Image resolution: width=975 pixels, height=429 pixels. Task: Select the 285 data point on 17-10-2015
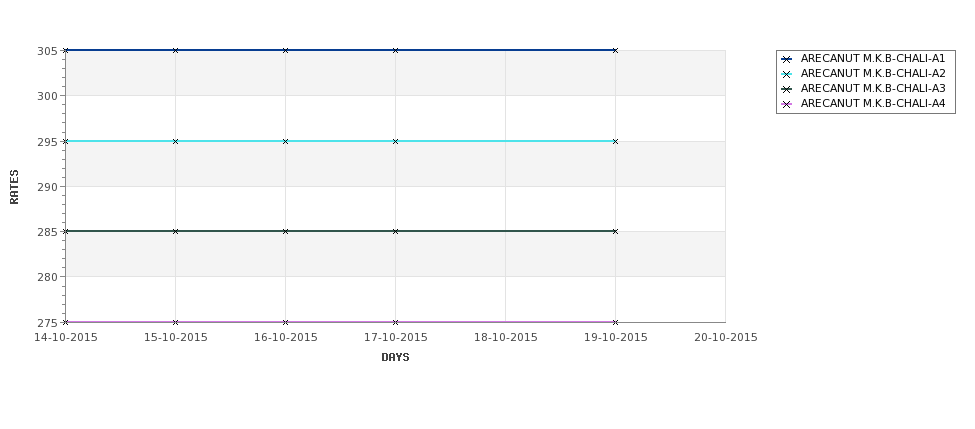click(395, 231)
